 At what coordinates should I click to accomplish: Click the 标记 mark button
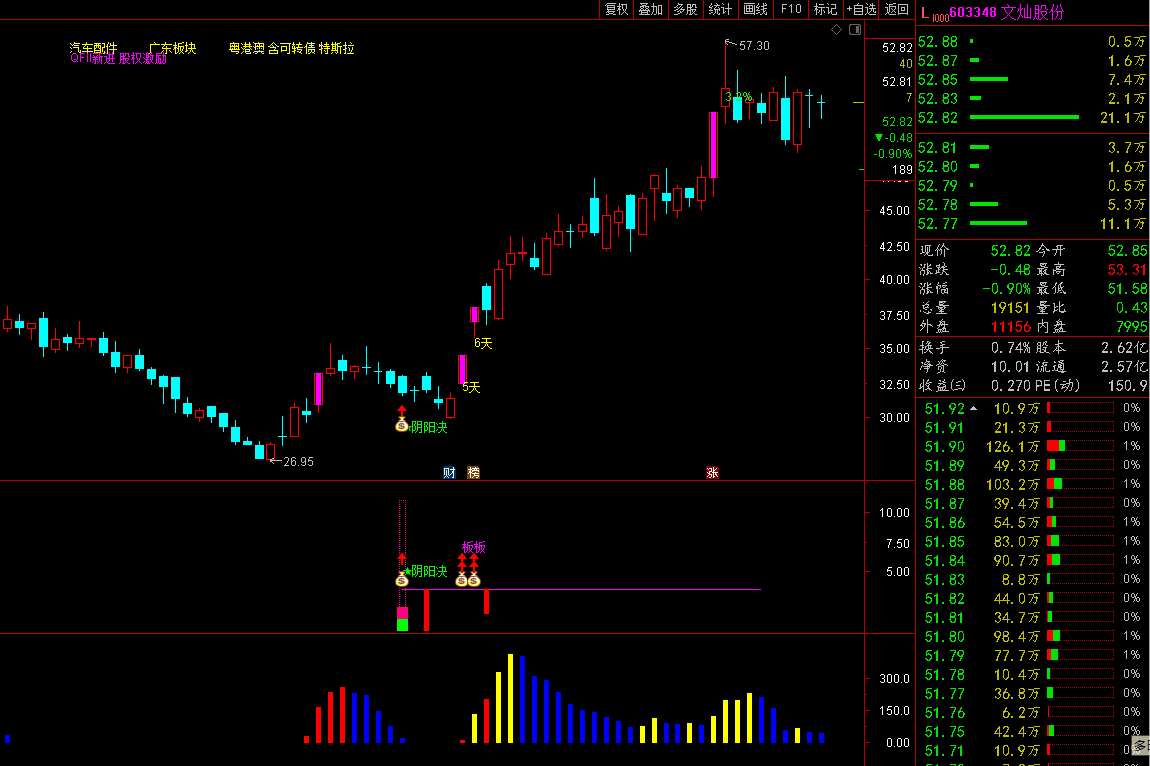point(825,9)
